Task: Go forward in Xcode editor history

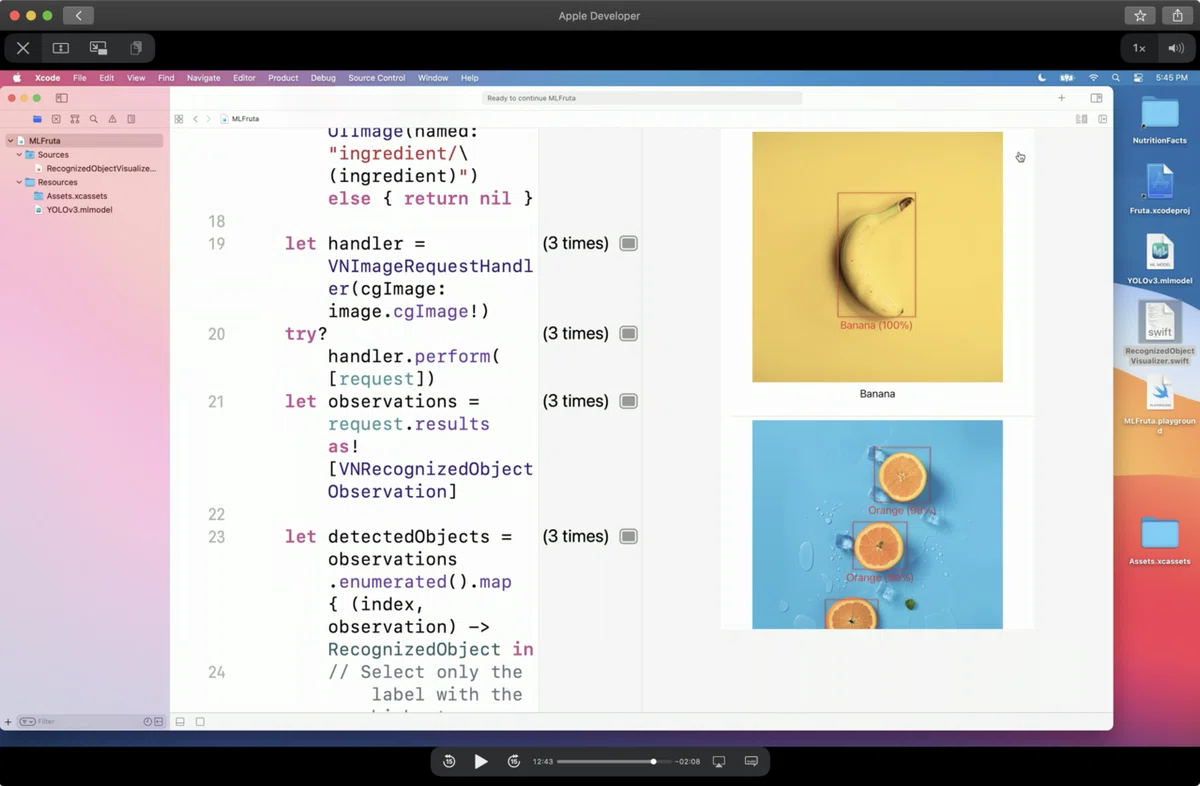Action: [208, 119]
